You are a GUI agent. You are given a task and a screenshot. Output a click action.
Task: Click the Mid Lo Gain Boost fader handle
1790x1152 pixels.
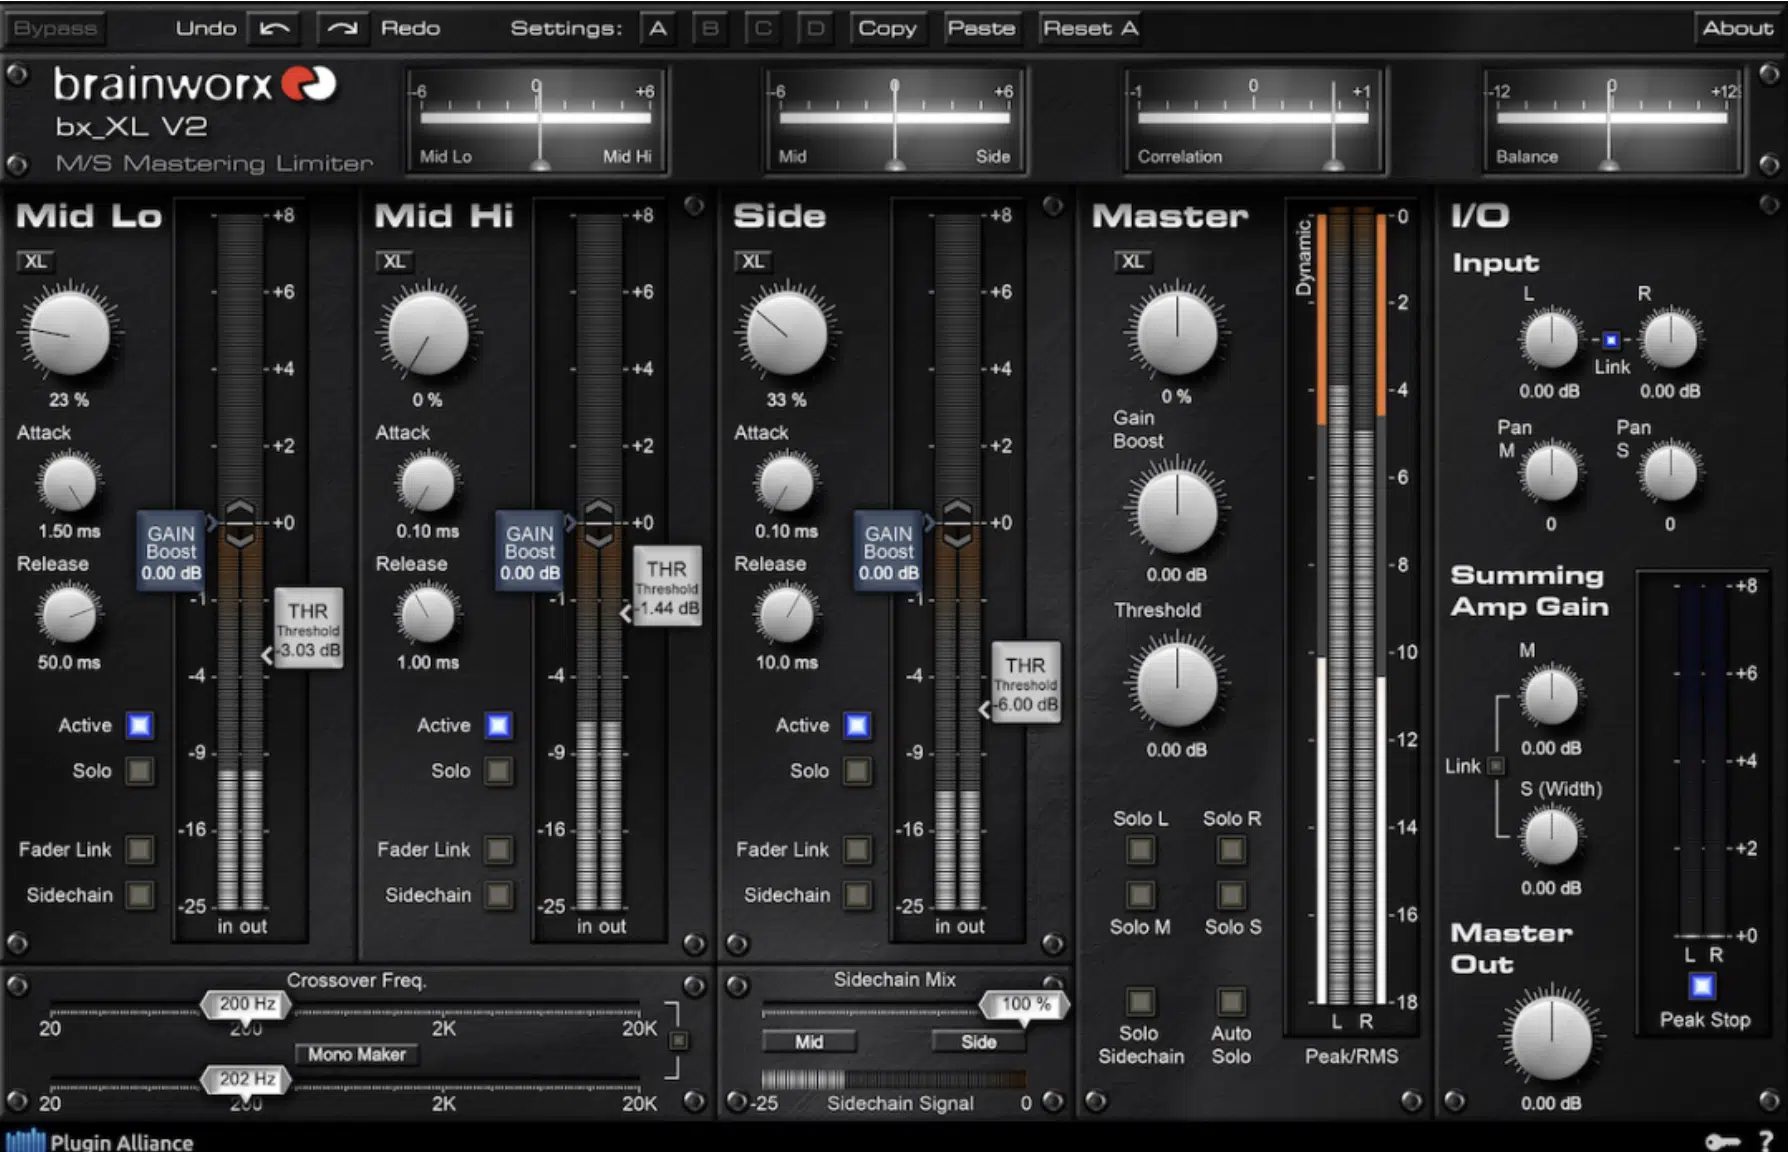[x=171, y=551]
